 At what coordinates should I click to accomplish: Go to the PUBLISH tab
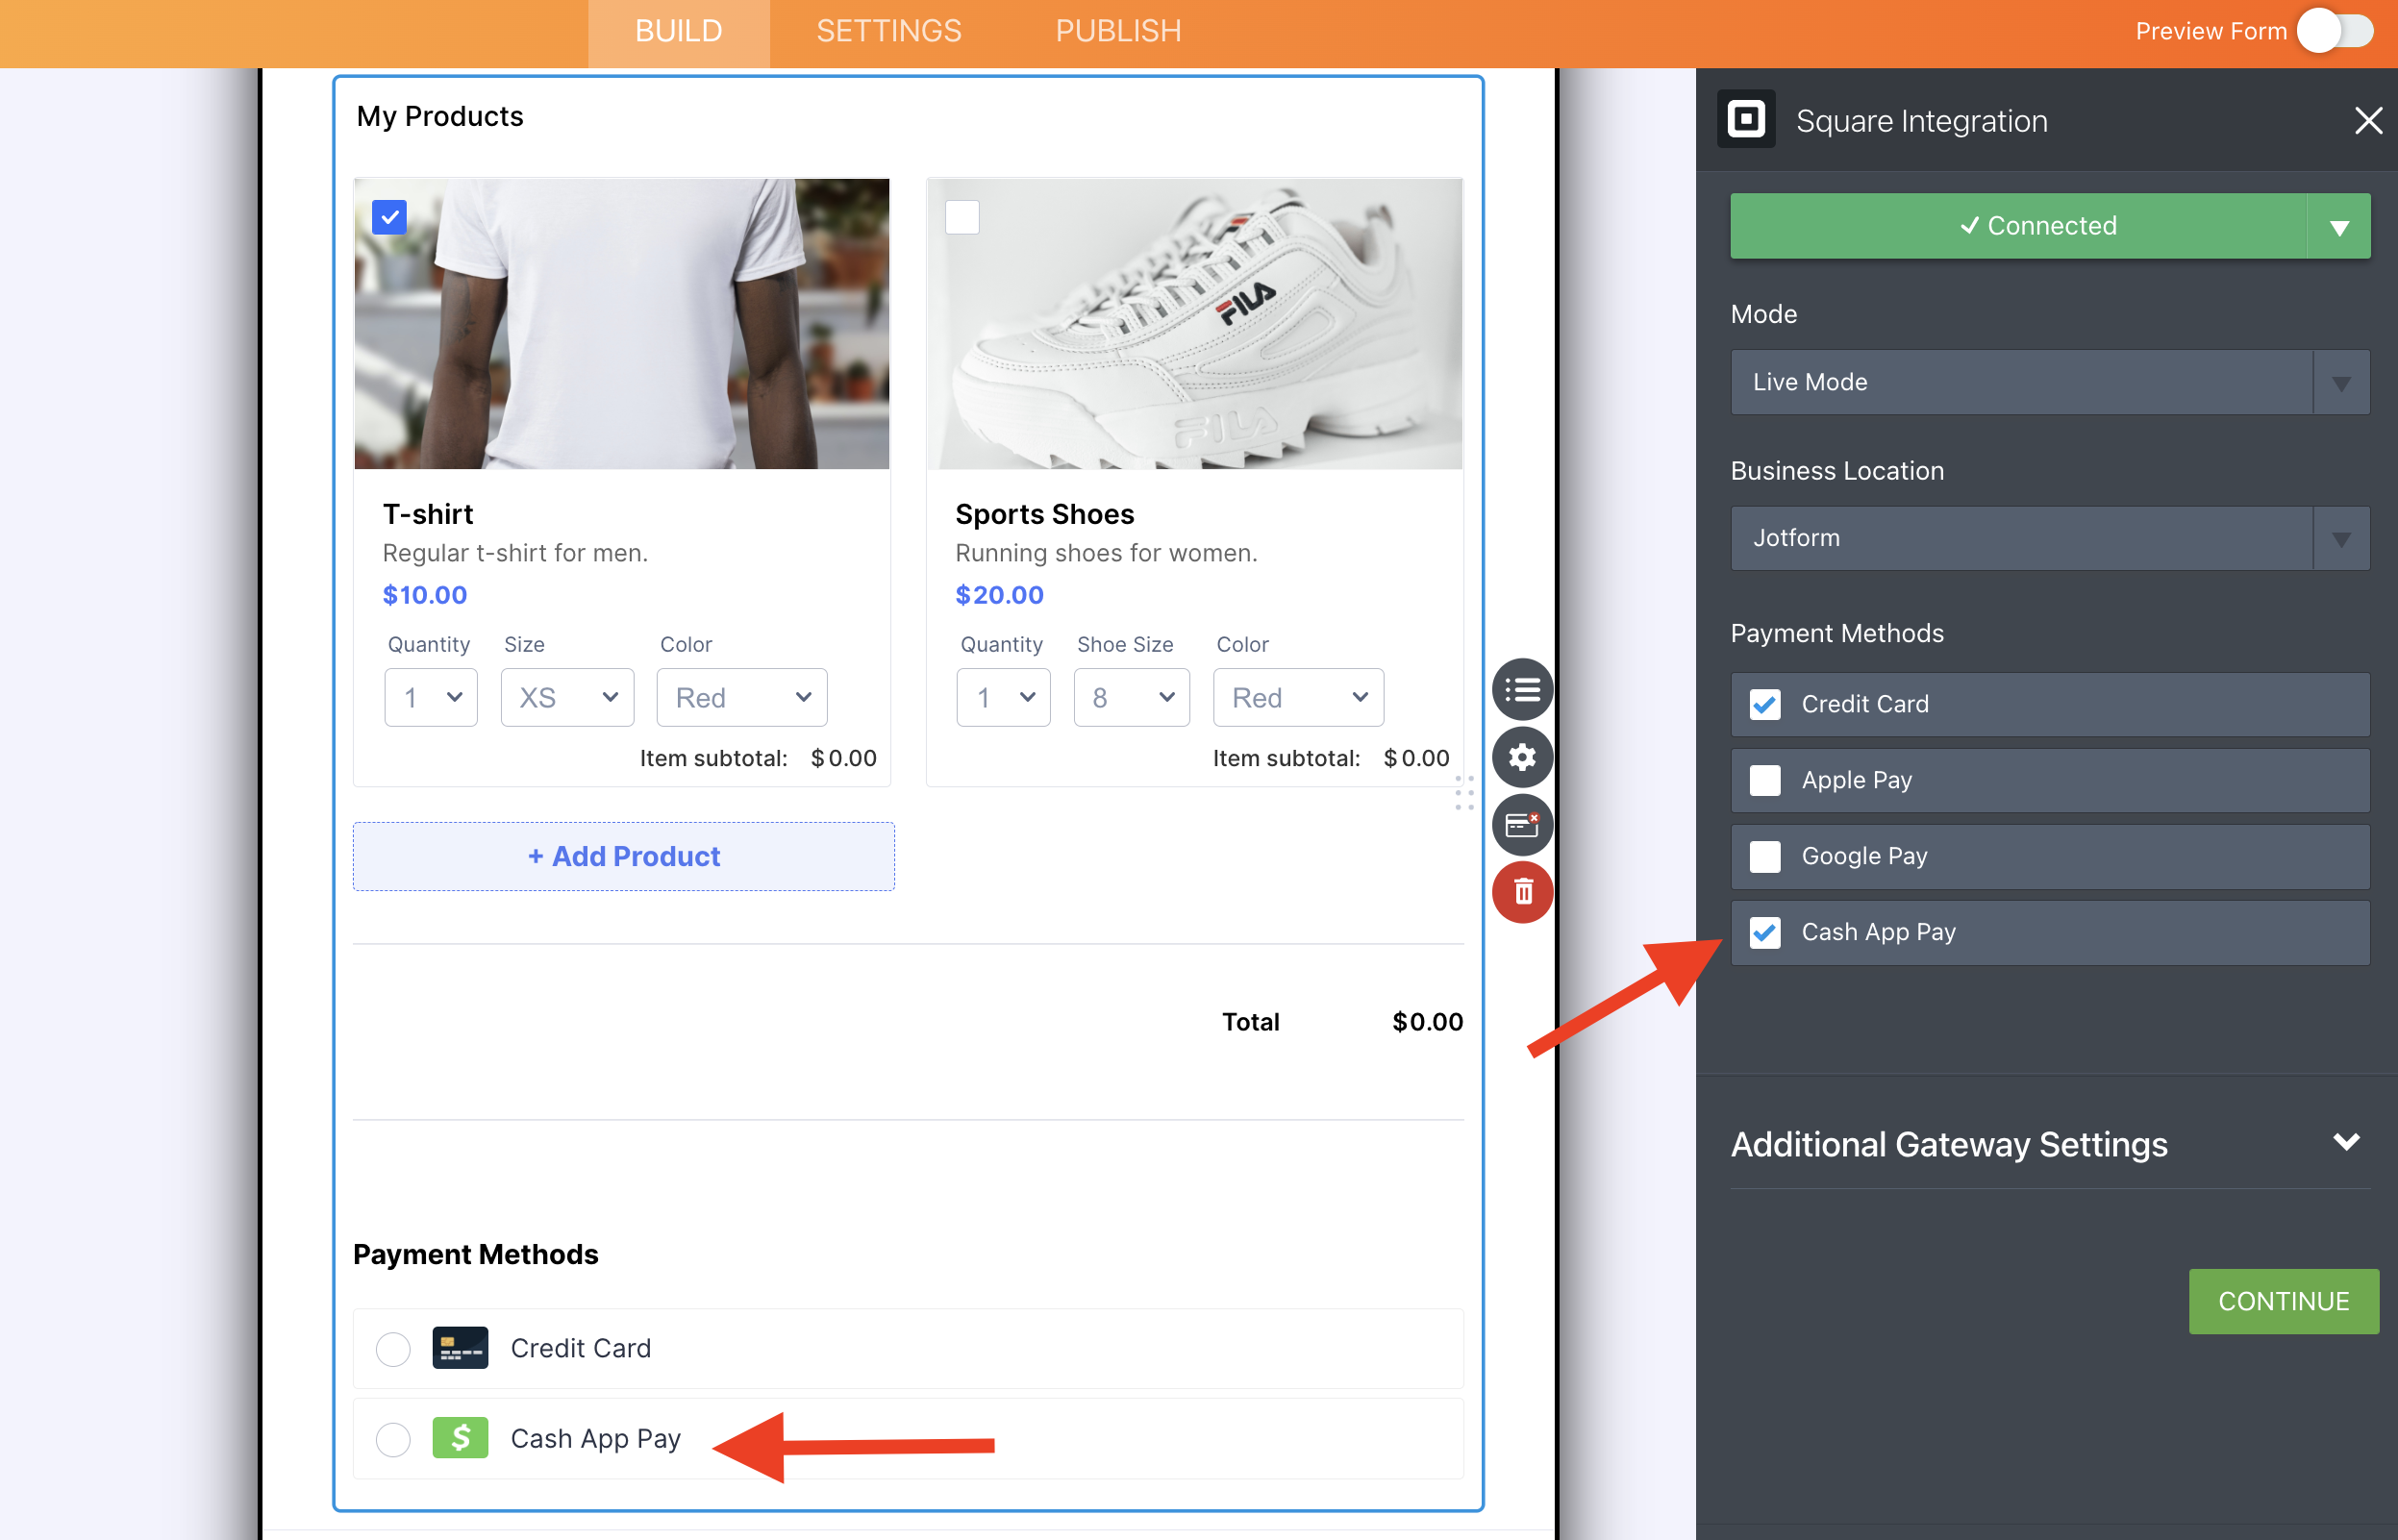[1118, 31]
